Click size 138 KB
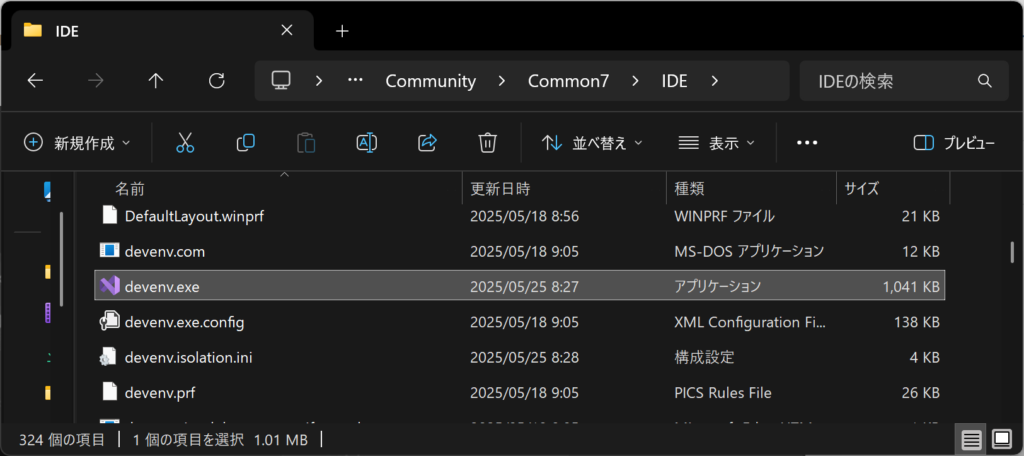The height and width of the screenshot is (456, 1024). point(917,321)
